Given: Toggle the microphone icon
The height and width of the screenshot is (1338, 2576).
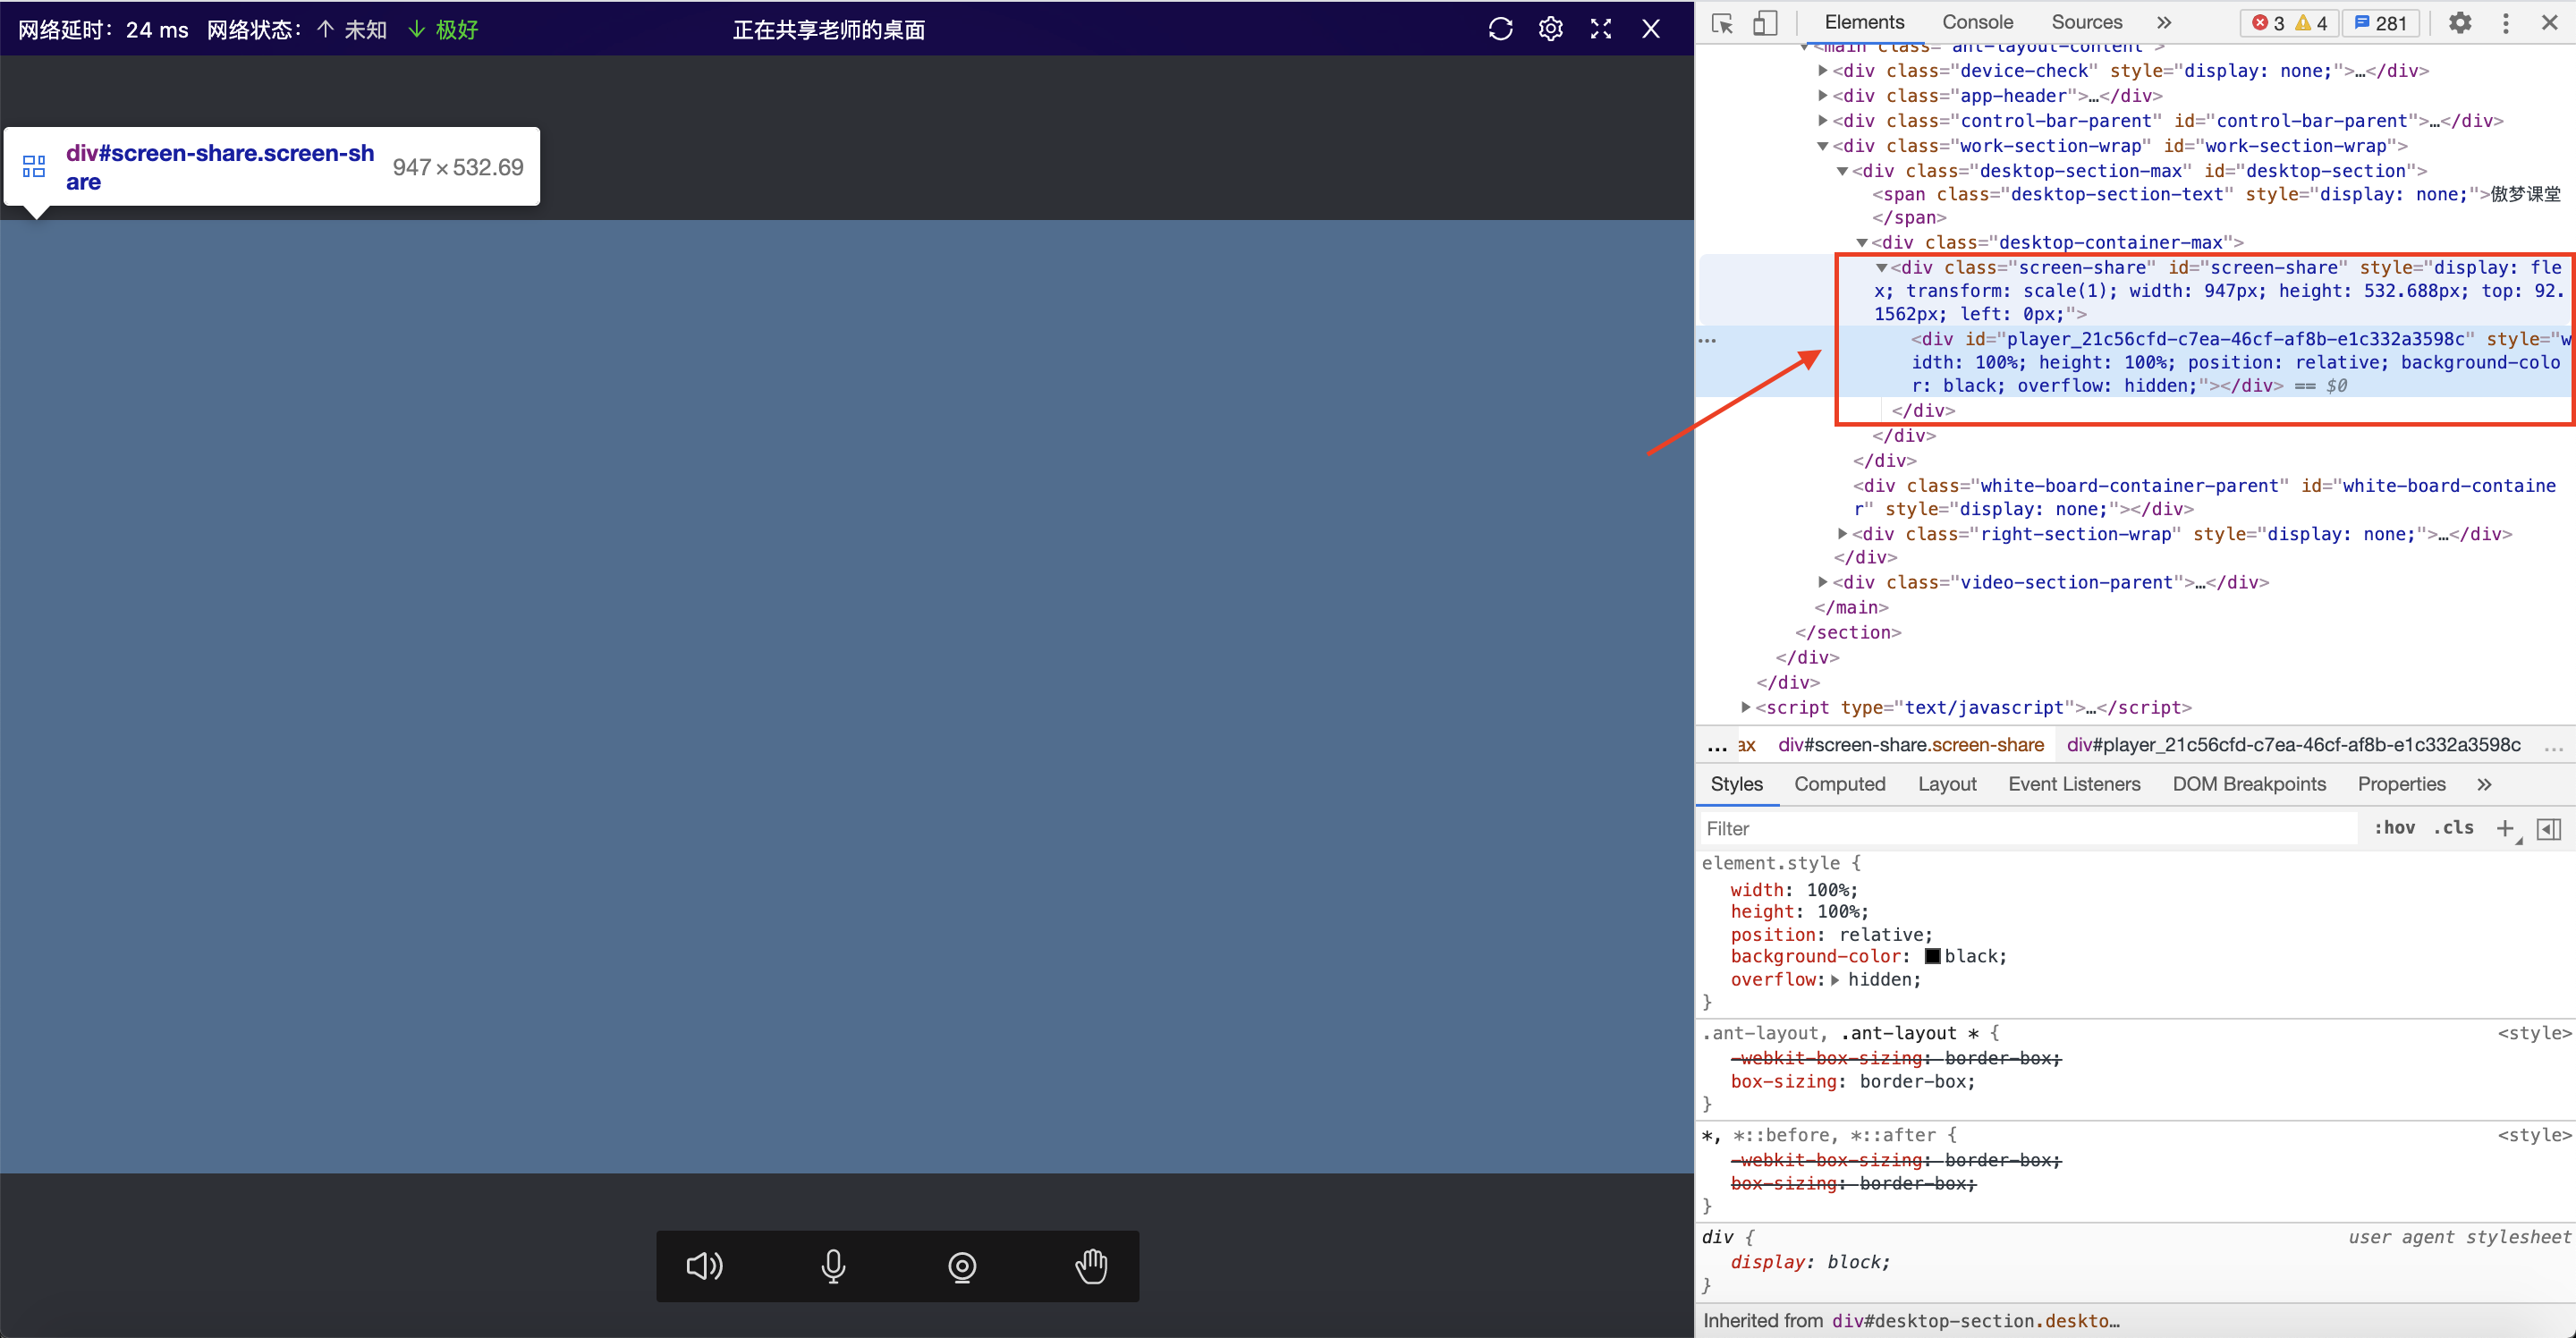Looking at the screenshot, I should click(833, 1266).
